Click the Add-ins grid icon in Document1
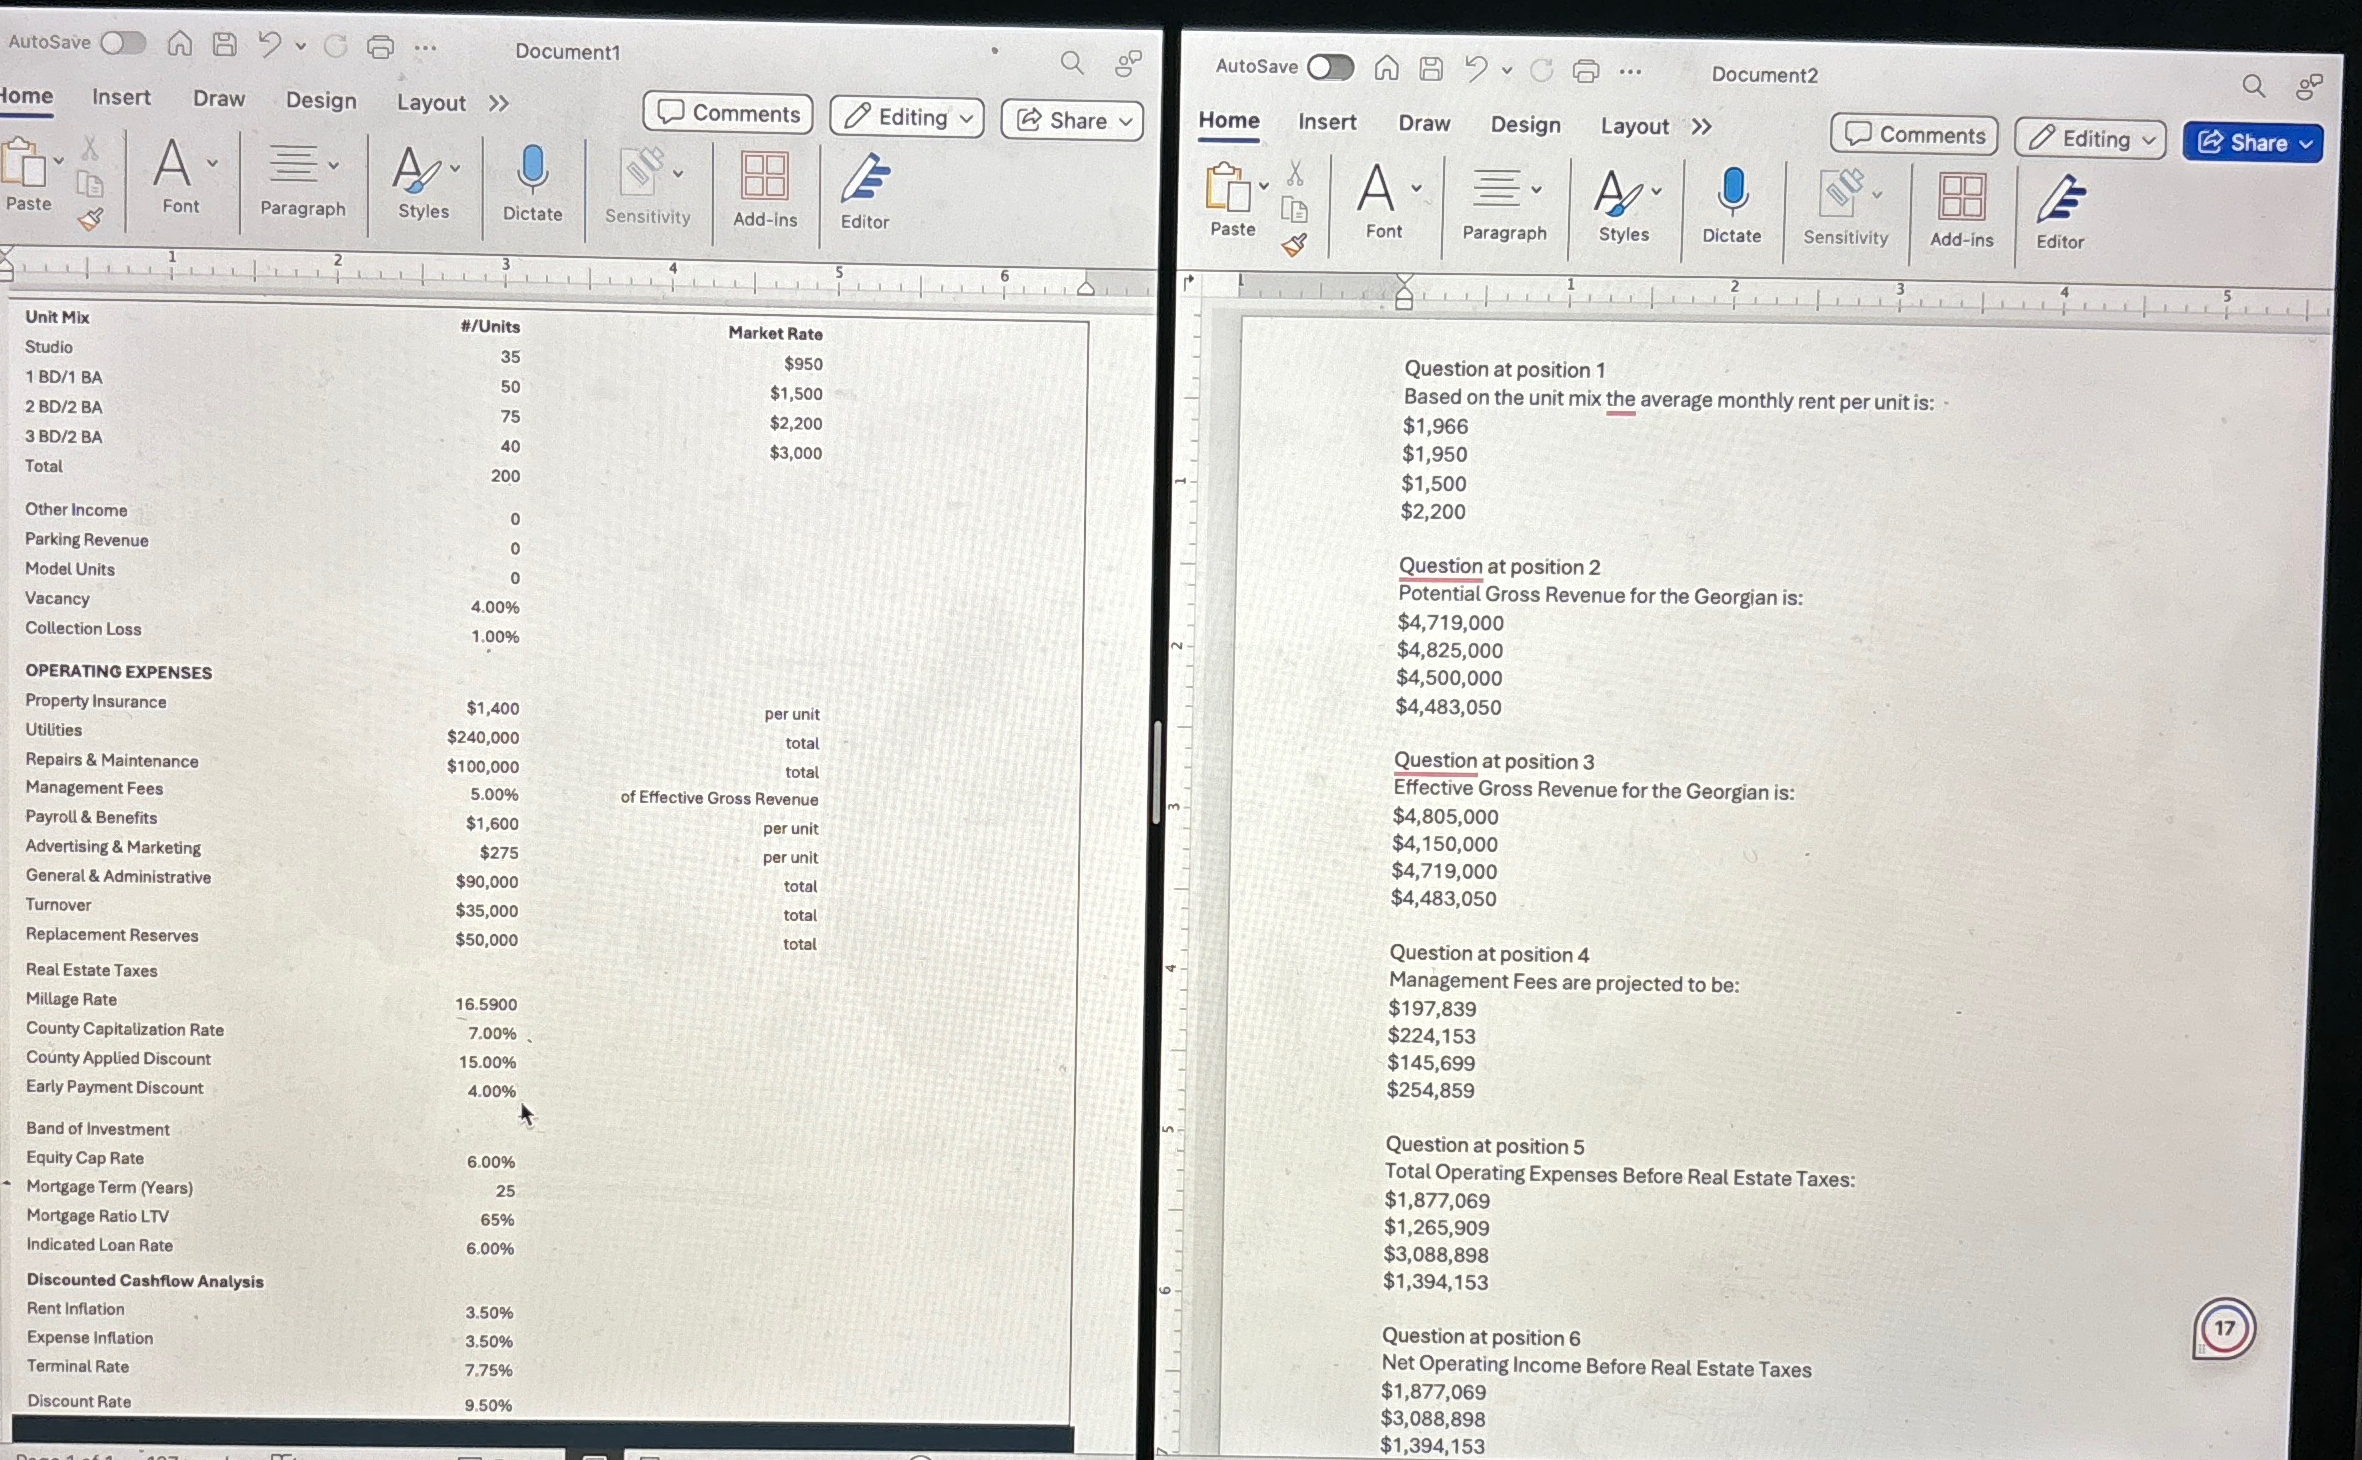 [764, 176]
